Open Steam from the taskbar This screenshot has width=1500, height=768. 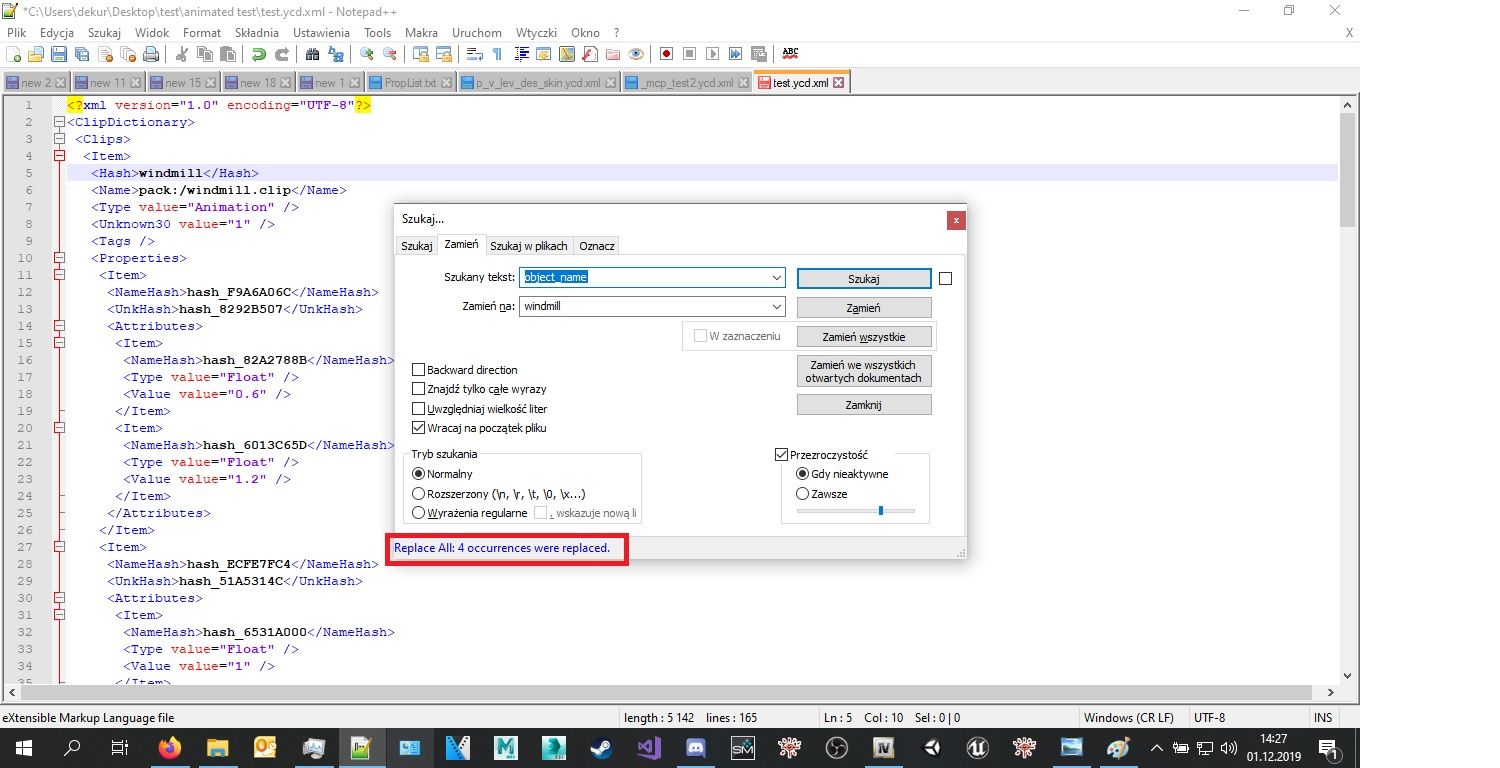[x=602, y=747]
